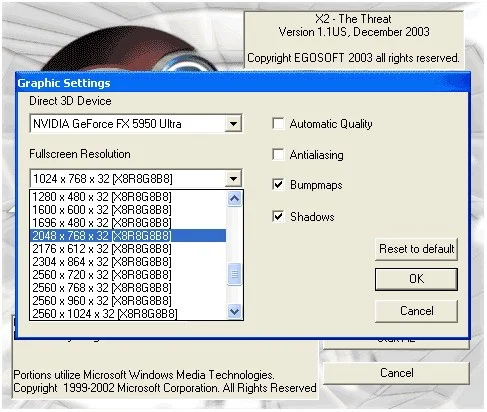Choose 1696 x 480 x 32 resolution
Screen dimensions: 487x412
point(128,223)
